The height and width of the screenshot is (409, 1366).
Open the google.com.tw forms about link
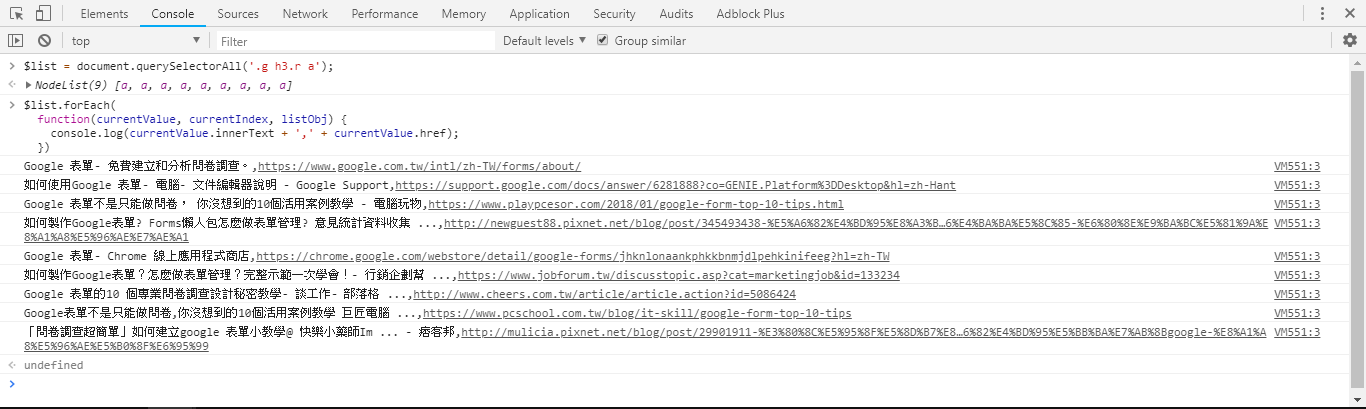[x=419, y=166]
